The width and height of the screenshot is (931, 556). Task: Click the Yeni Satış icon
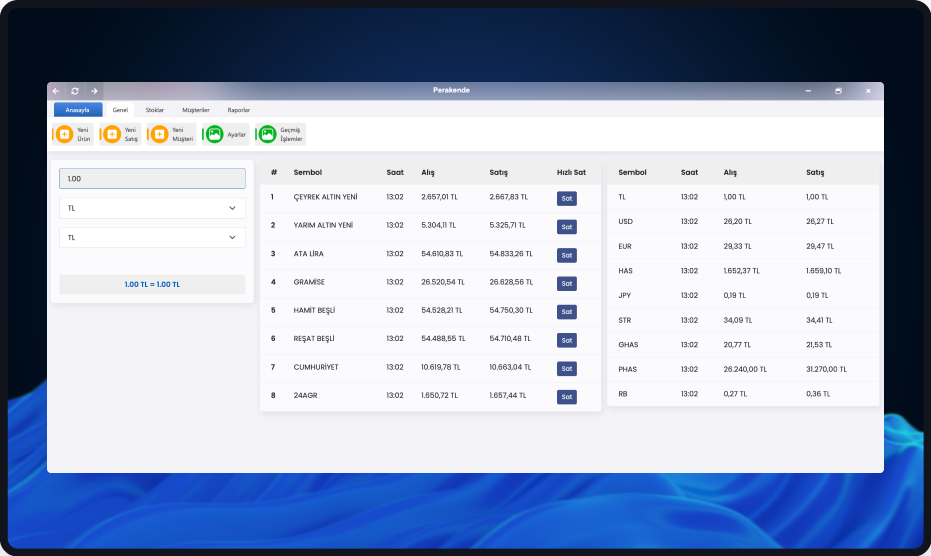tap(111, 134)
